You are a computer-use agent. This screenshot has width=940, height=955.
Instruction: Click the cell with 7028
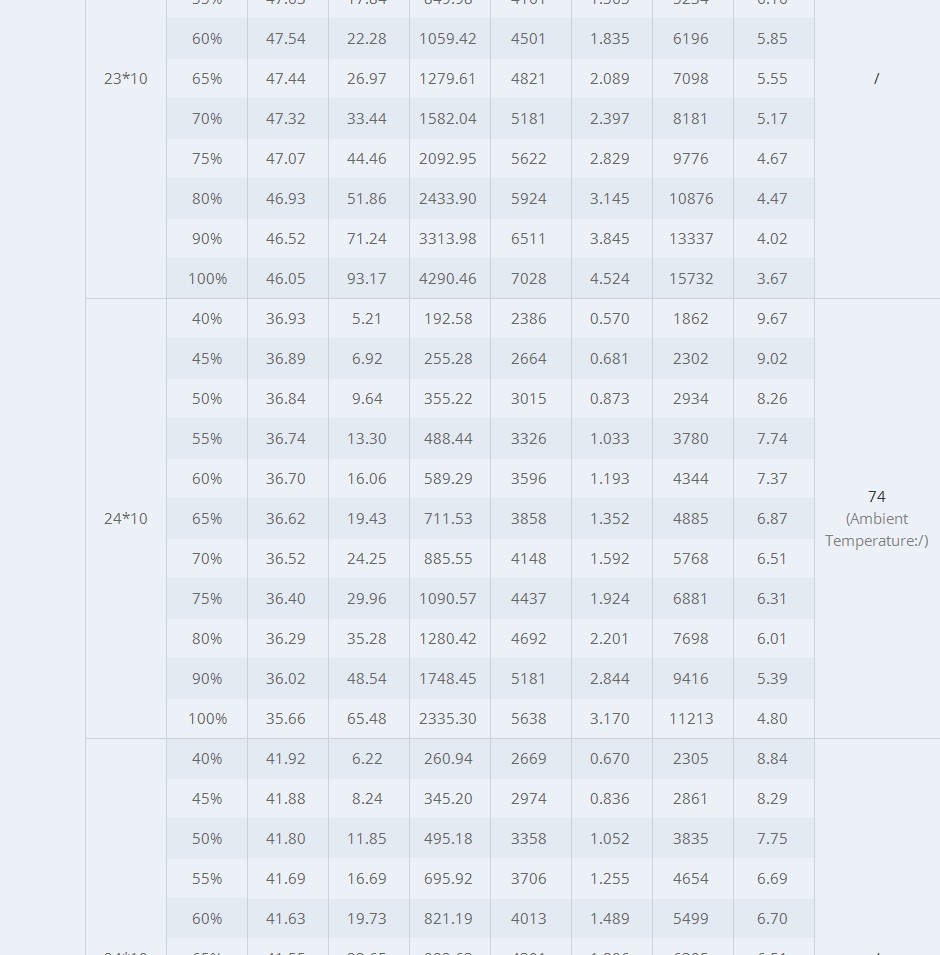coord(529,279)
